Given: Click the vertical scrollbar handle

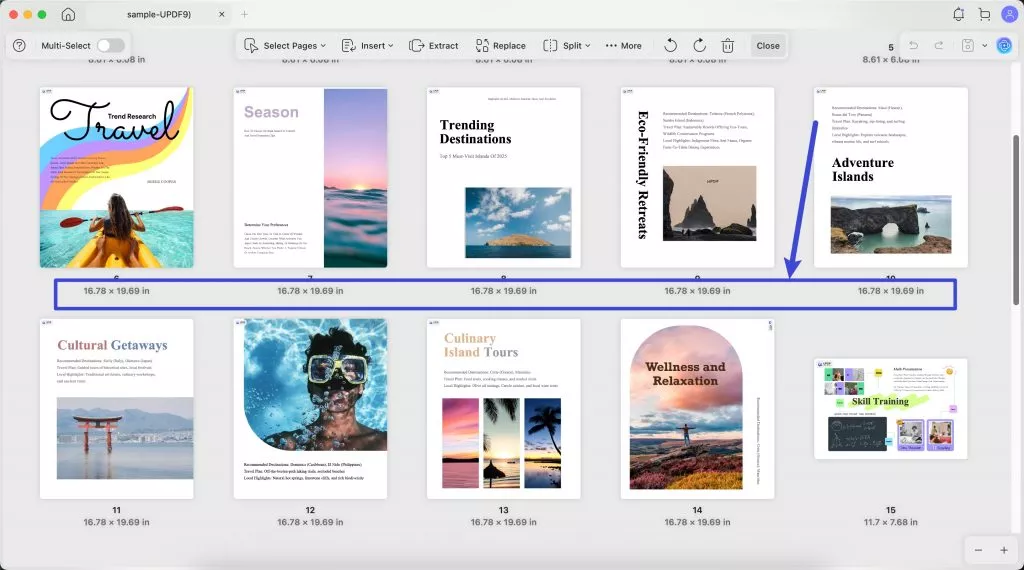Looking at the screenshot, I should 1016,219.
